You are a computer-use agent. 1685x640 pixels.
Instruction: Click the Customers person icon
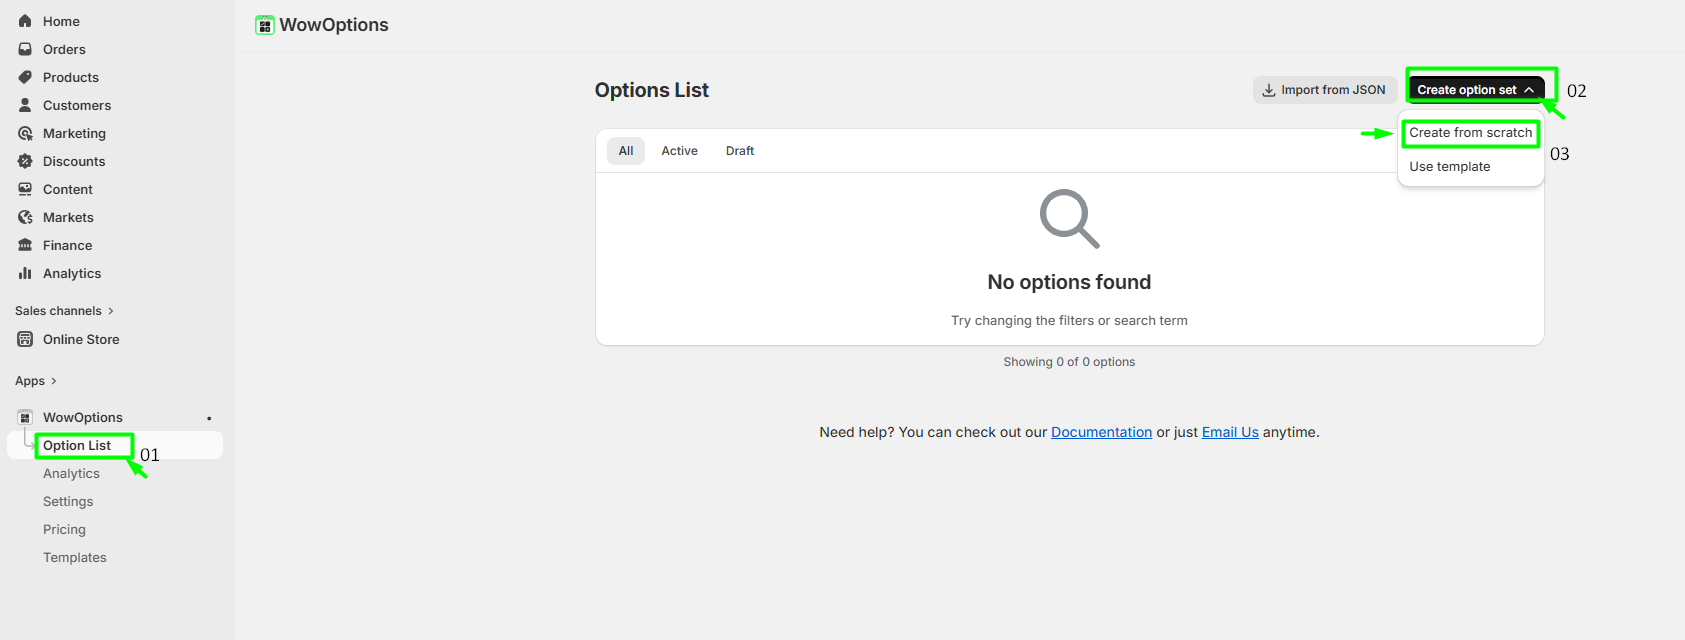pyautogui.click(x=25, y=105)
